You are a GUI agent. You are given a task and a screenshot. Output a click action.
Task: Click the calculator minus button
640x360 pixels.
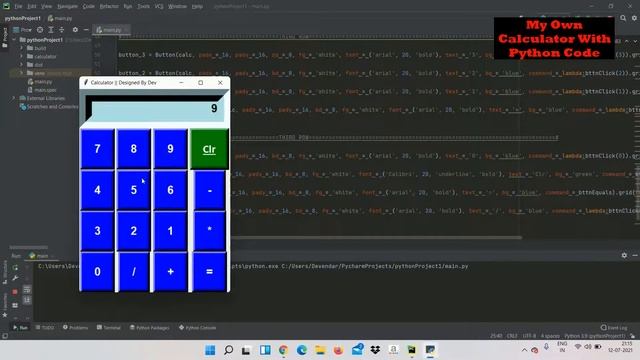(209, 190)
